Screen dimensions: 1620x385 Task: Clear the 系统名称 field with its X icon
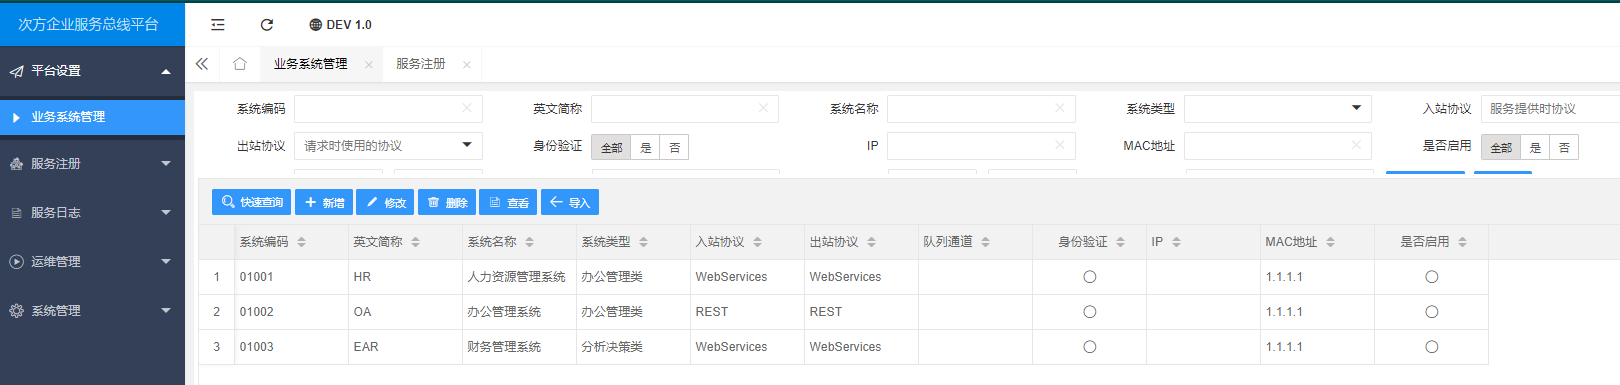1060,108
